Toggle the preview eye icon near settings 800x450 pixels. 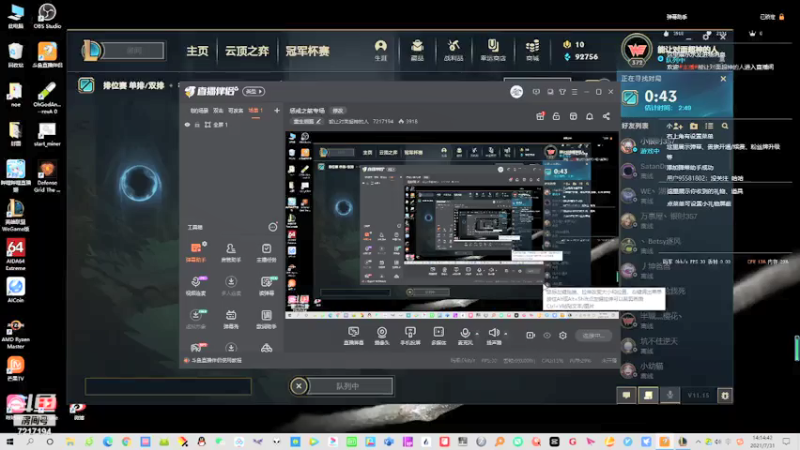point(547,335)
